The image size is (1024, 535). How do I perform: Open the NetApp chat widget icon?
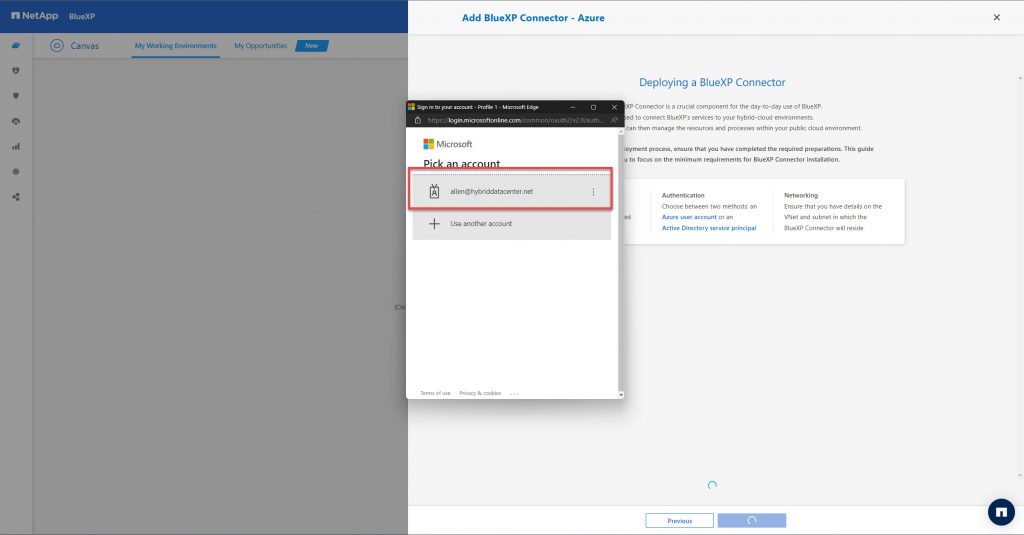[1001, 512]
